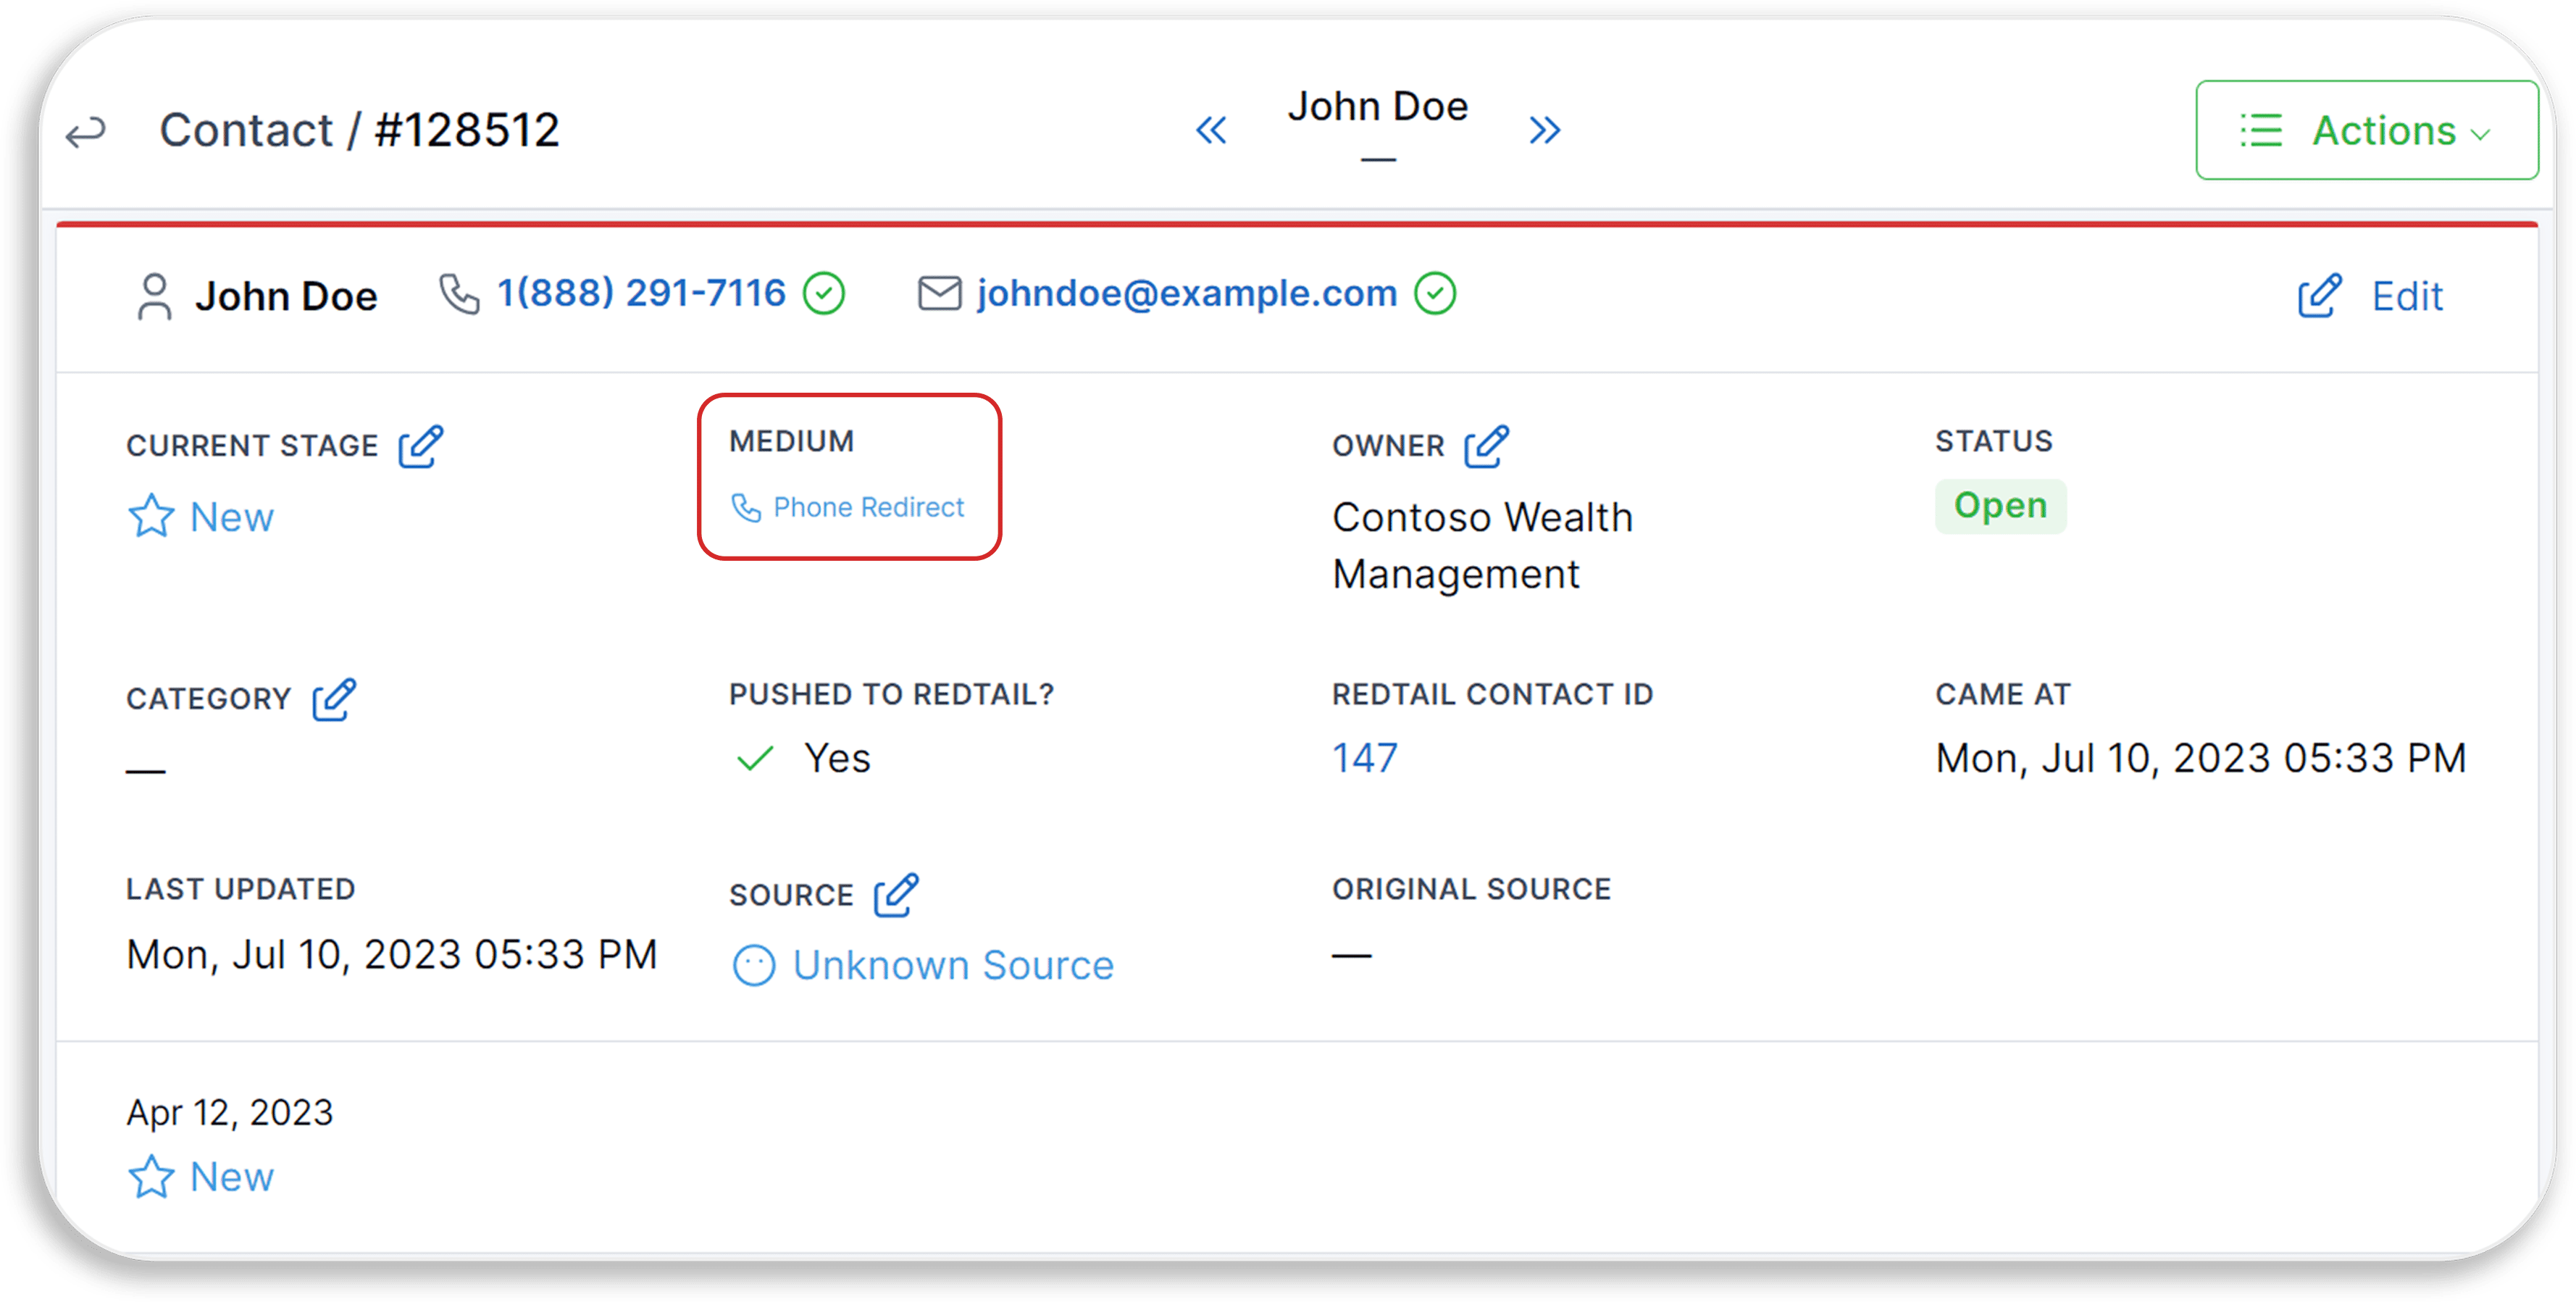Image resolution: width=2576 pixels, height=1302 pixels.
Task: Click edit pencil next to Category
Action: [x=333, y=699]
